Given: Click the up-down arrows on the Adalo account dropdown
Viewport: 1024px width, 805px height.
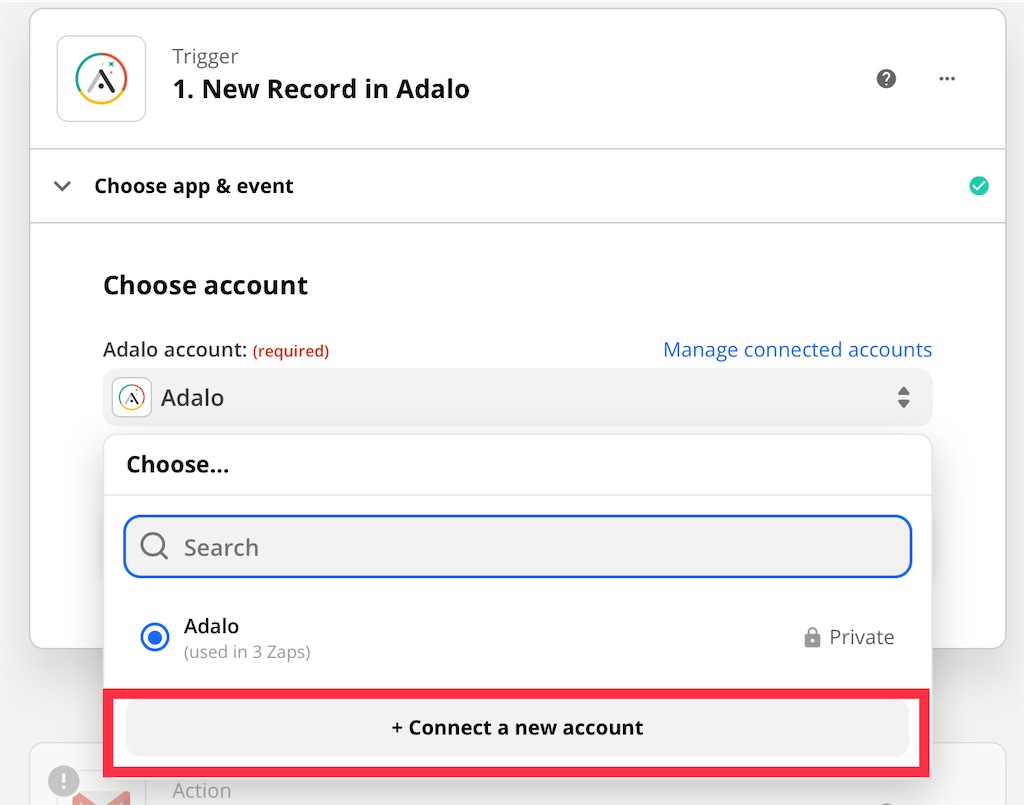Looking at the screenshot, I should [903, 397].
